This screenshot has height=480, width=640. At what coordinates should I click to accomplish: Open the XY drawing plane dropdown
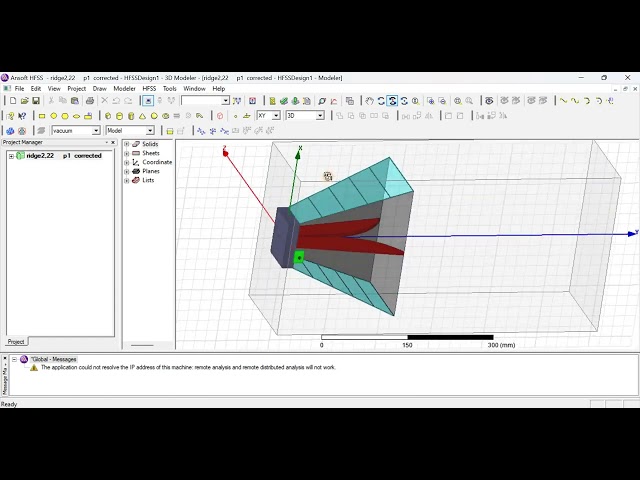pyautogui.click(x=268, y=116)
